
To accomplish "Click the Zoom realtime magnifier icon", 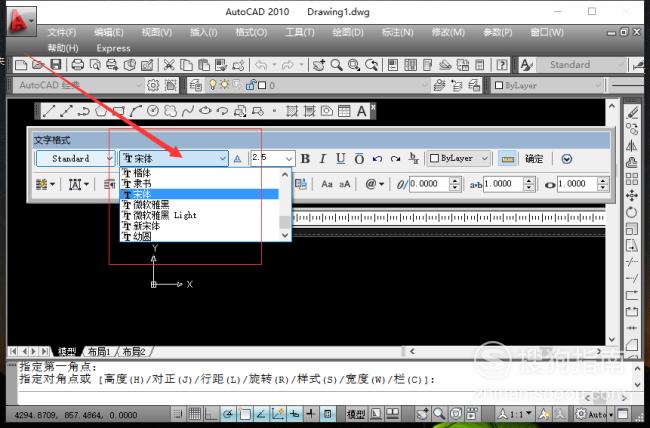I will (x=336, y=65).
